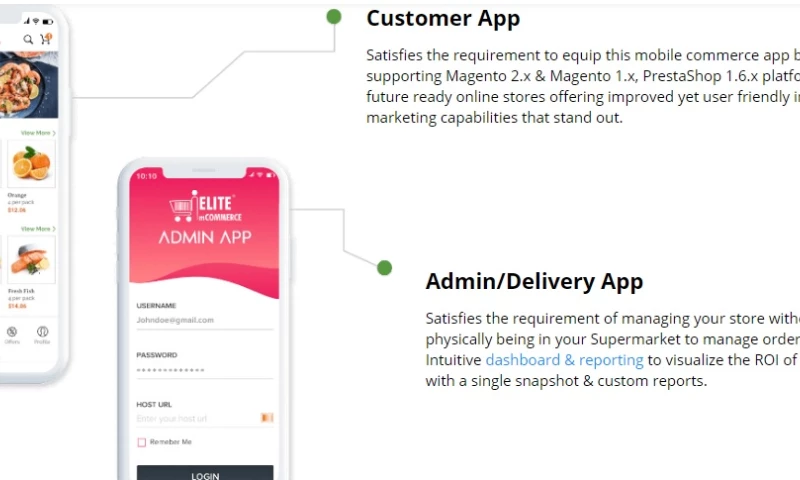800x480 pixels.
Task: Click the USERNAME field label
Action: pyautogui.click(x=156, y=306)
